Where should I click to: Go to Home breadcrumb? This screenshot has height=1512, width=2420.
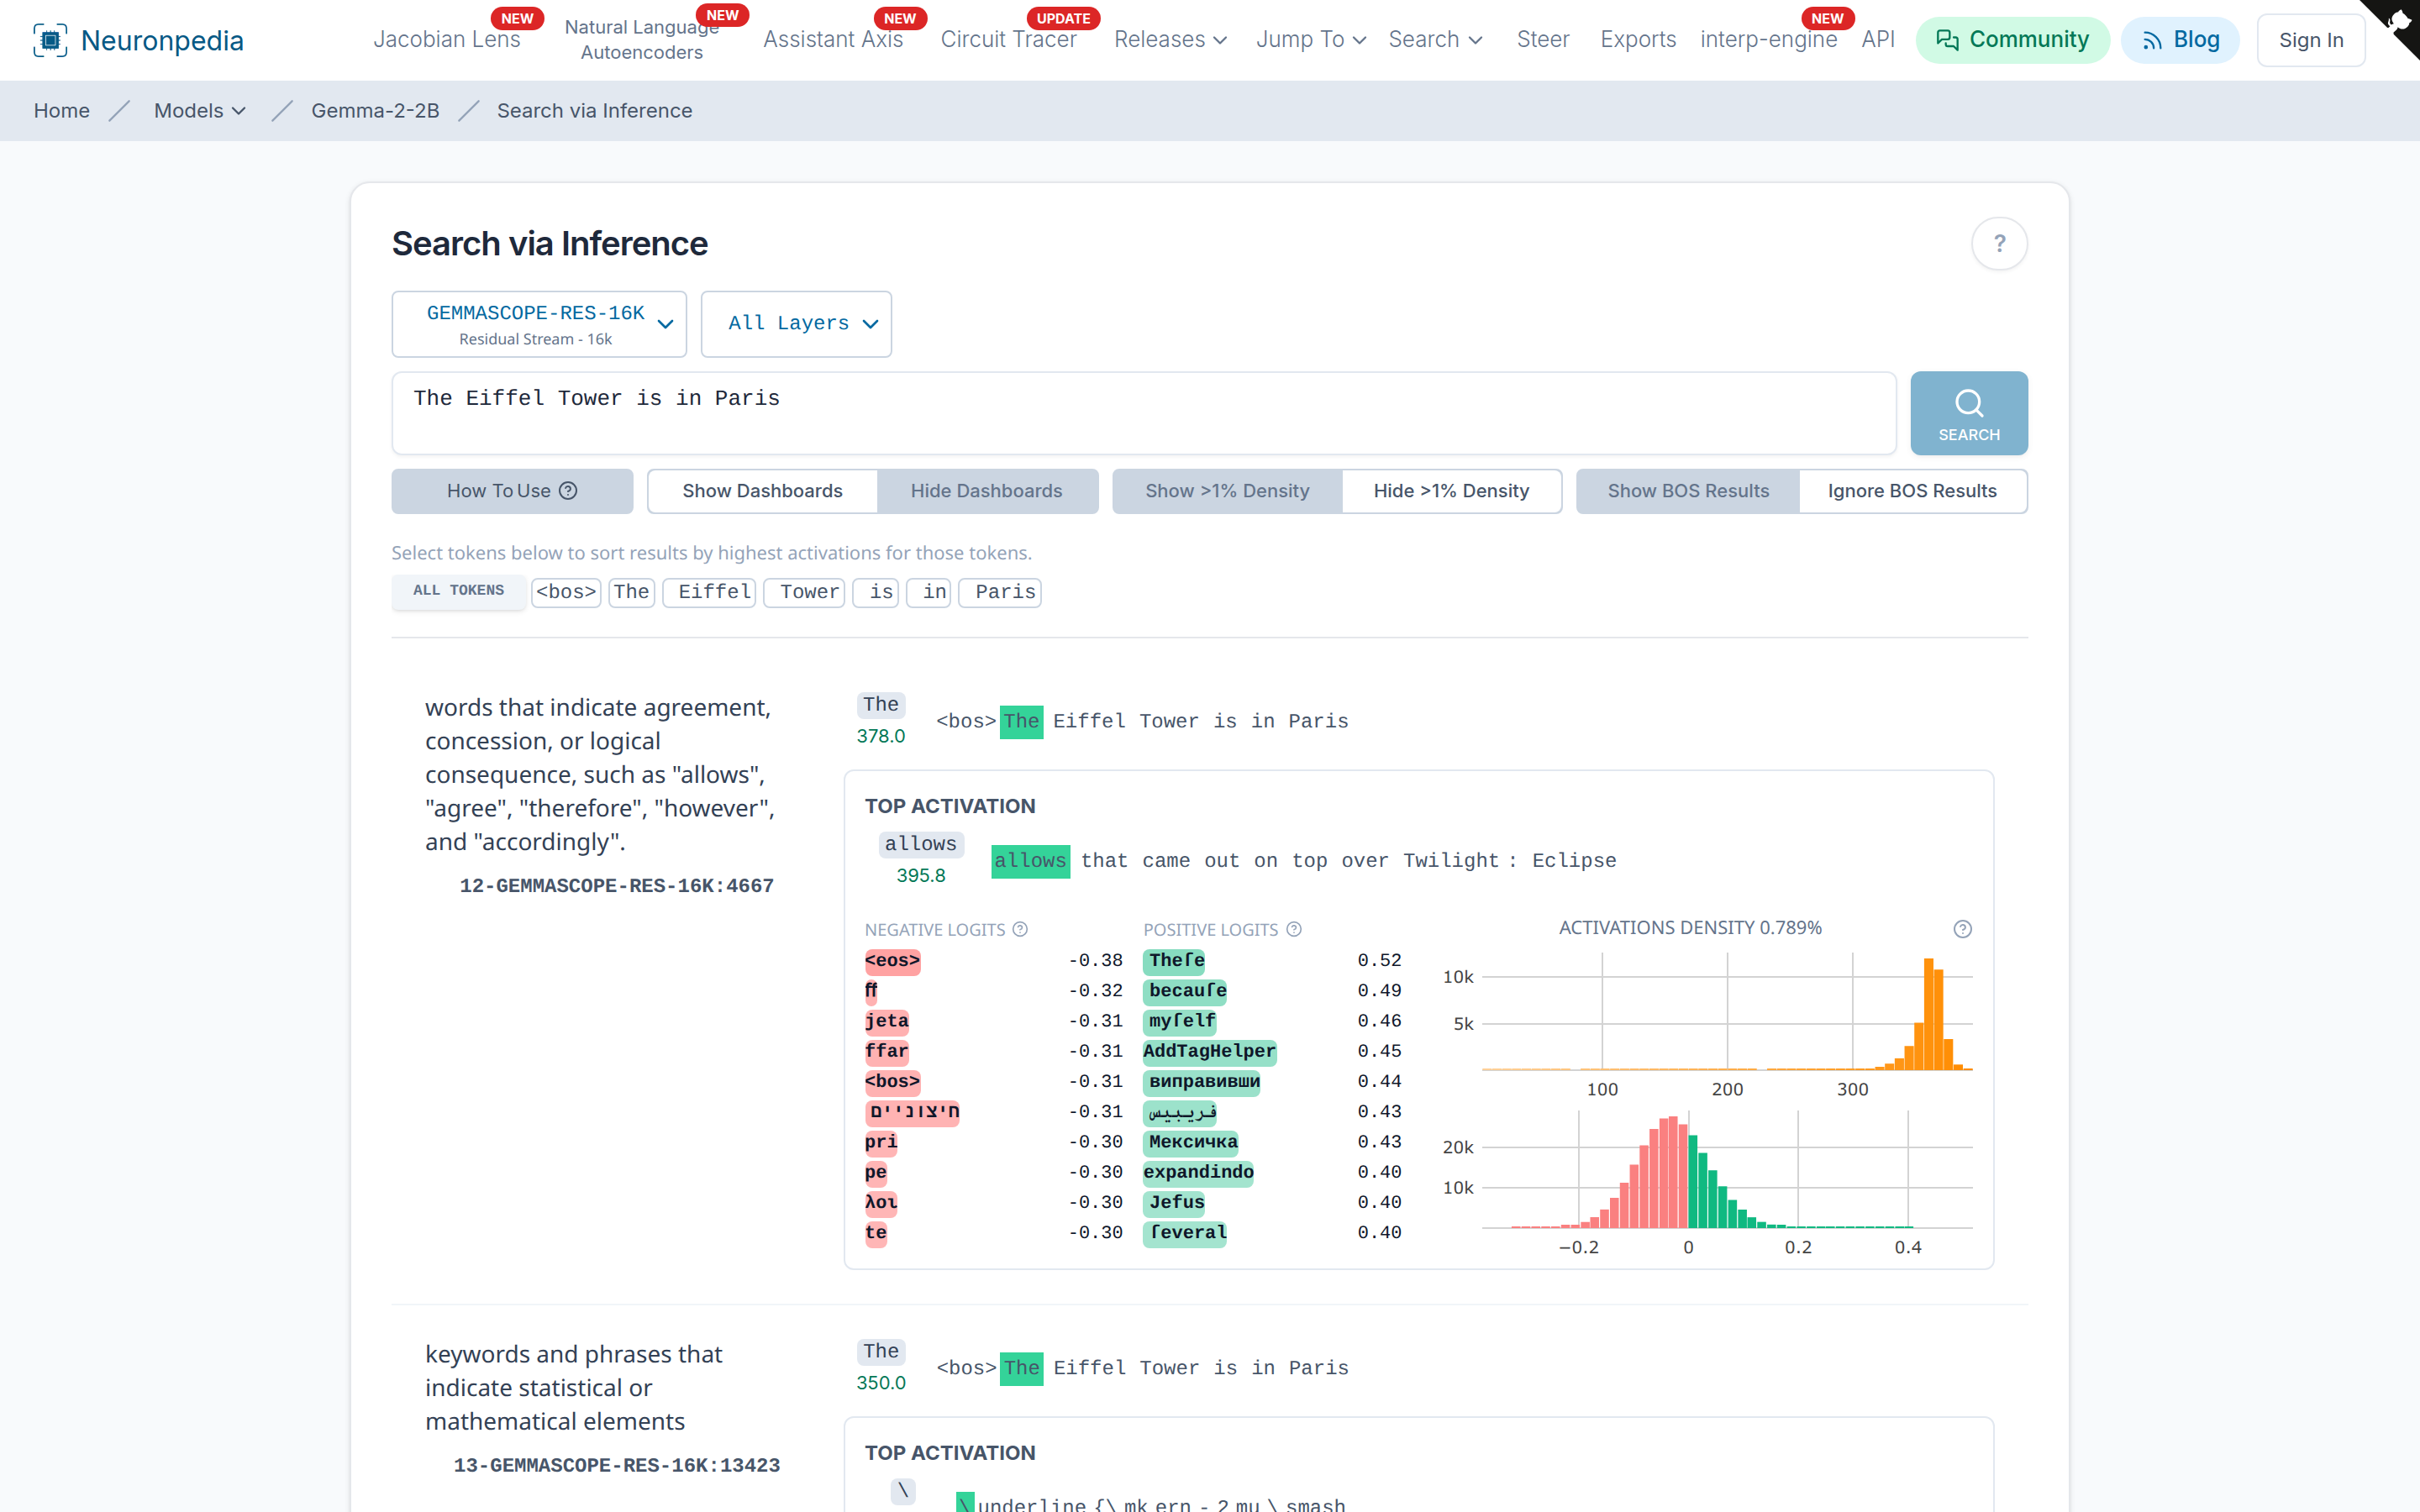click(x=61, y=111)
